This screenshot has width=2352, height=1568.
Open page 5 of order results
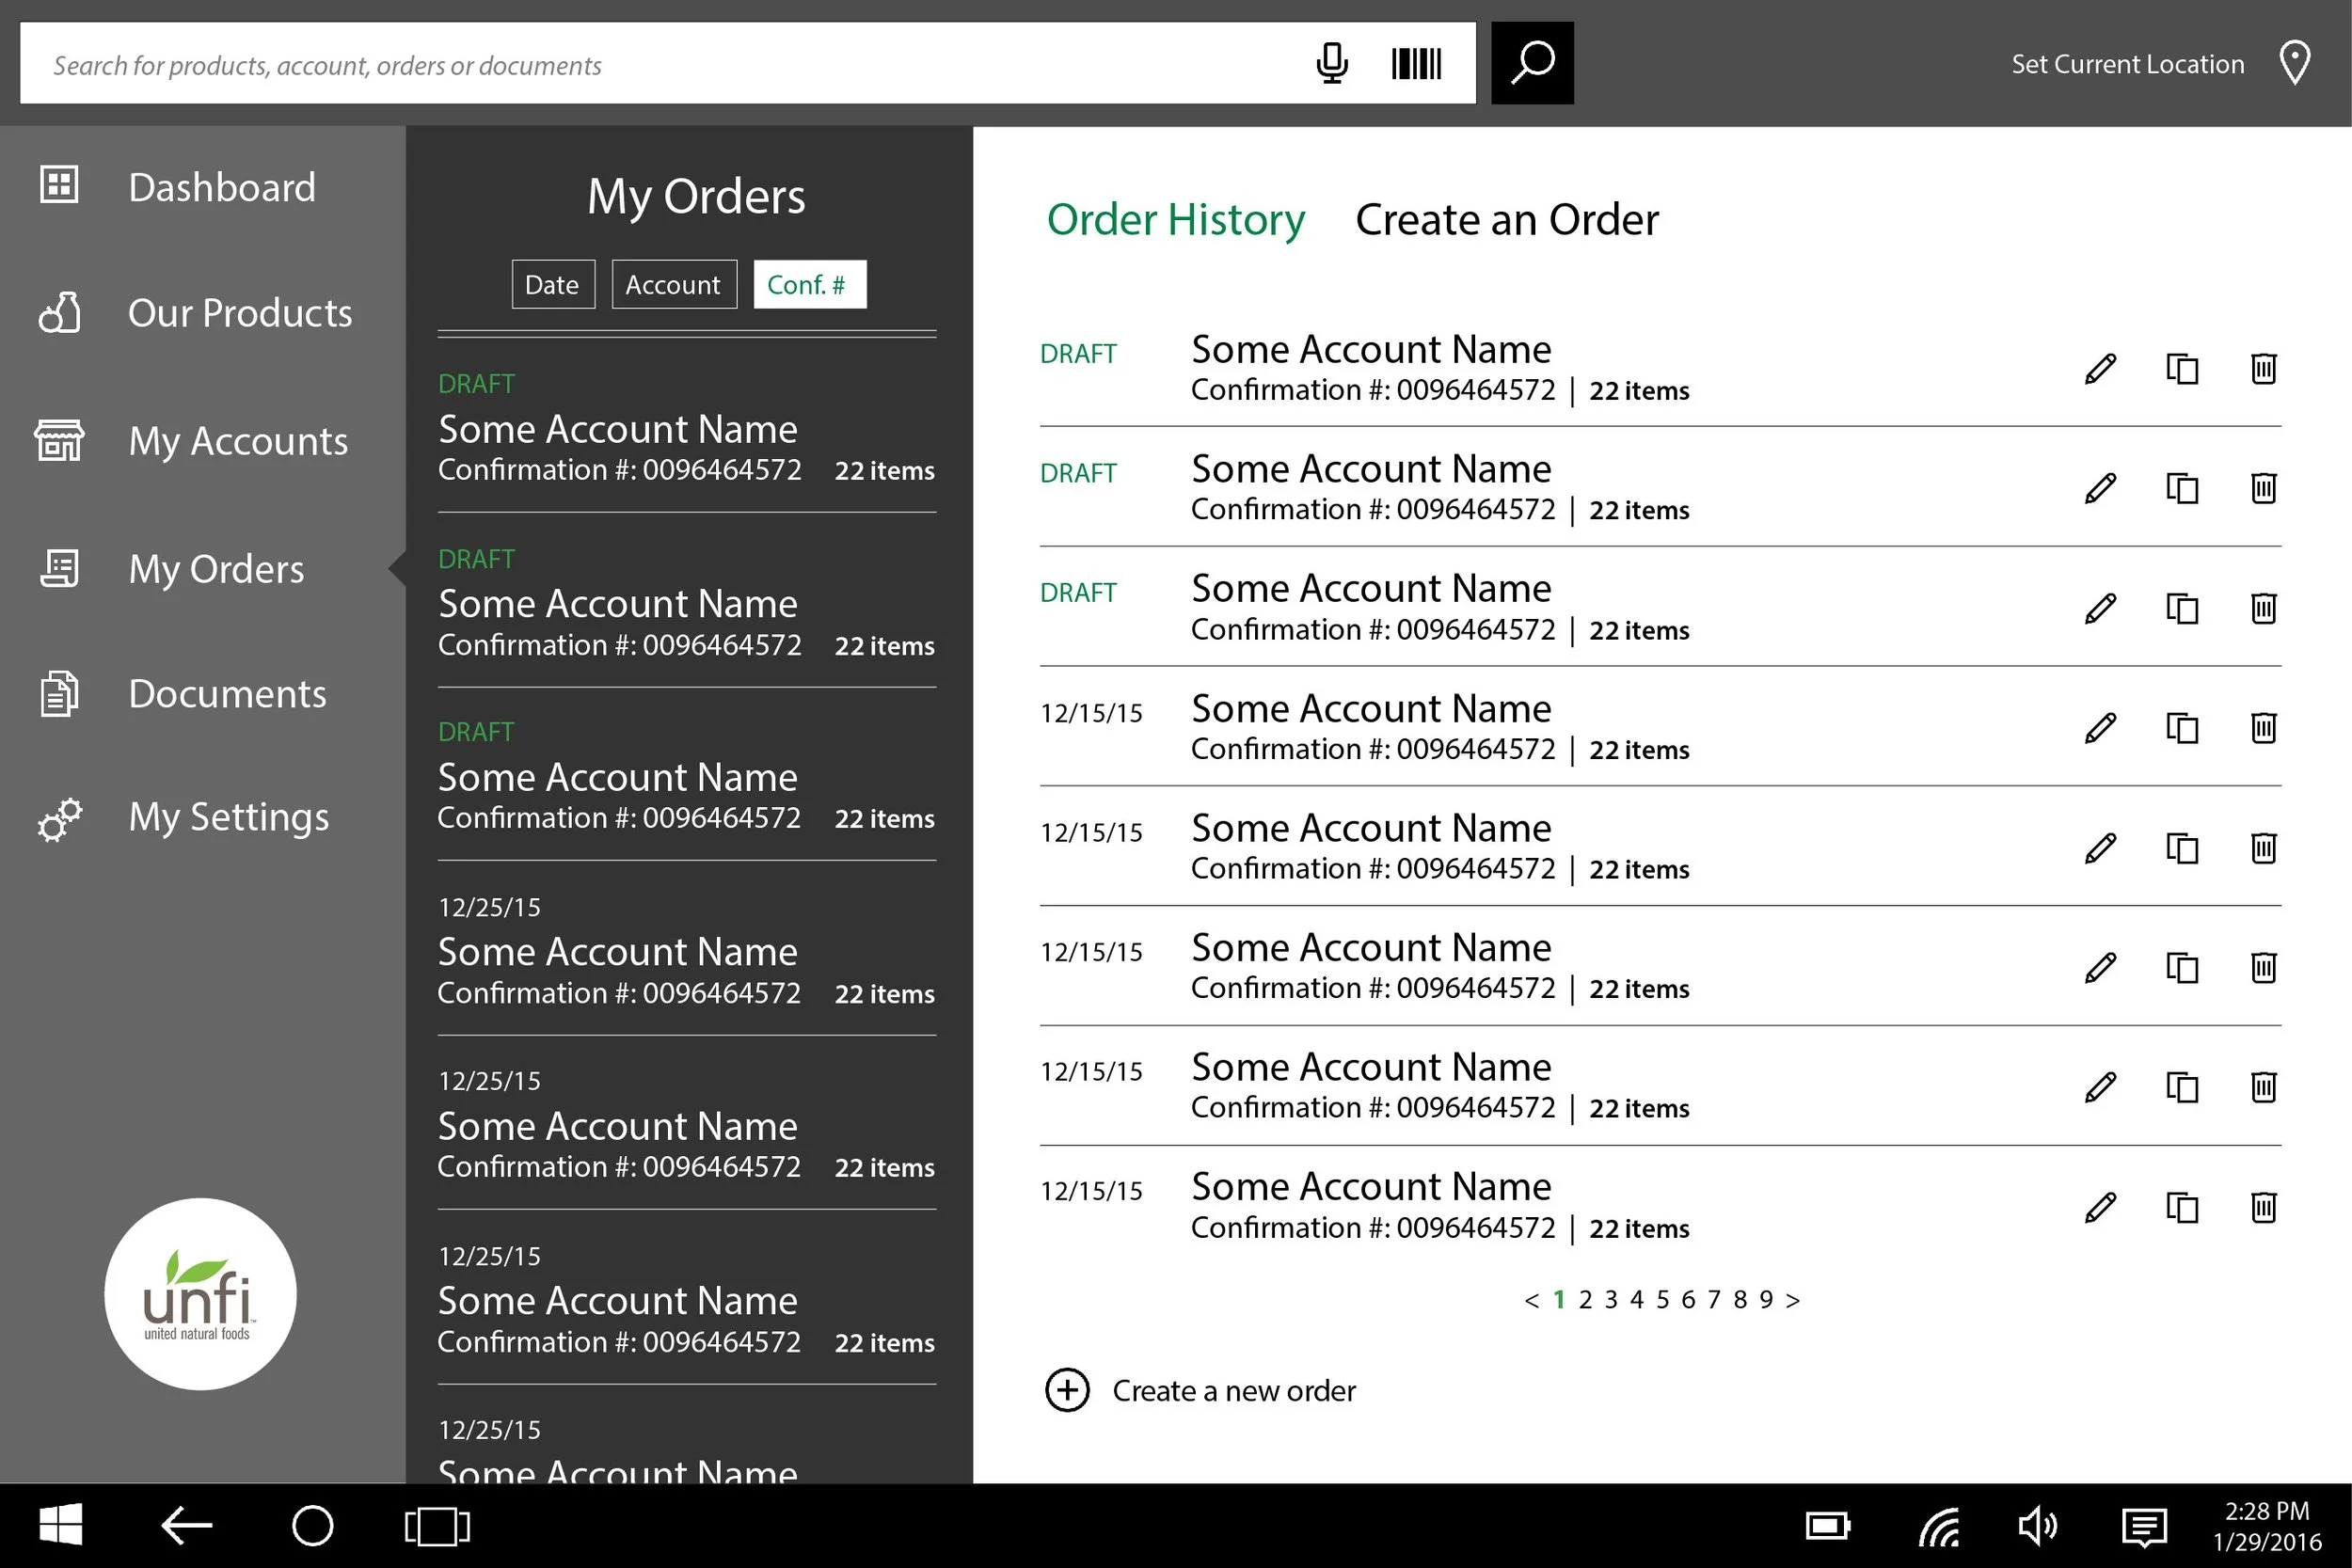[1663, 1299]
